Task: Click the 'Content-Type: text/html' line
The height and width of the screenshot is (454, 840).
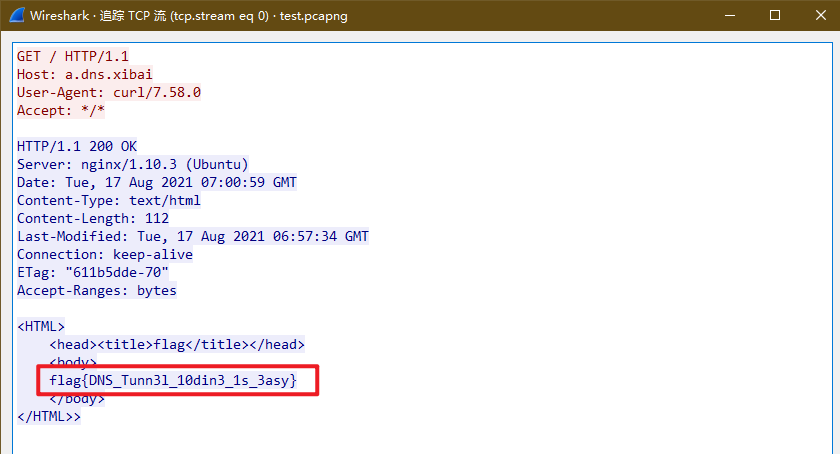Action: 109,200
